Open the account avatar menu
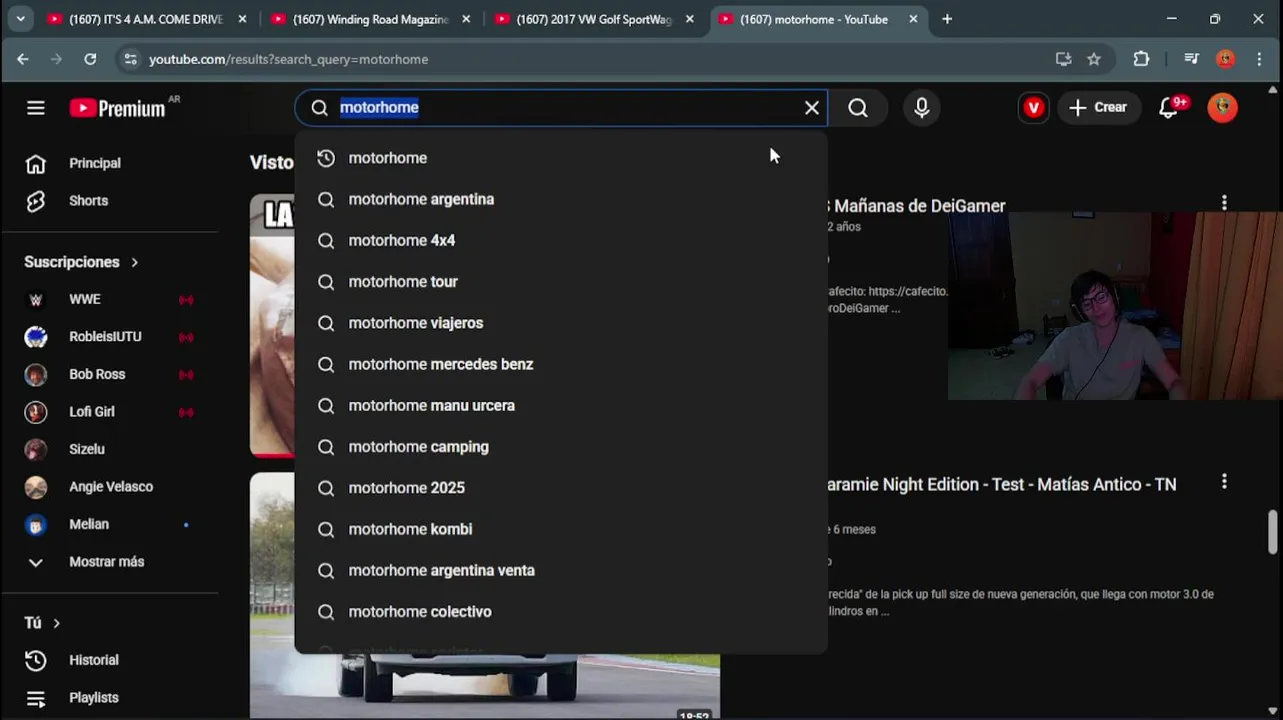 [x=1222, y=108]
